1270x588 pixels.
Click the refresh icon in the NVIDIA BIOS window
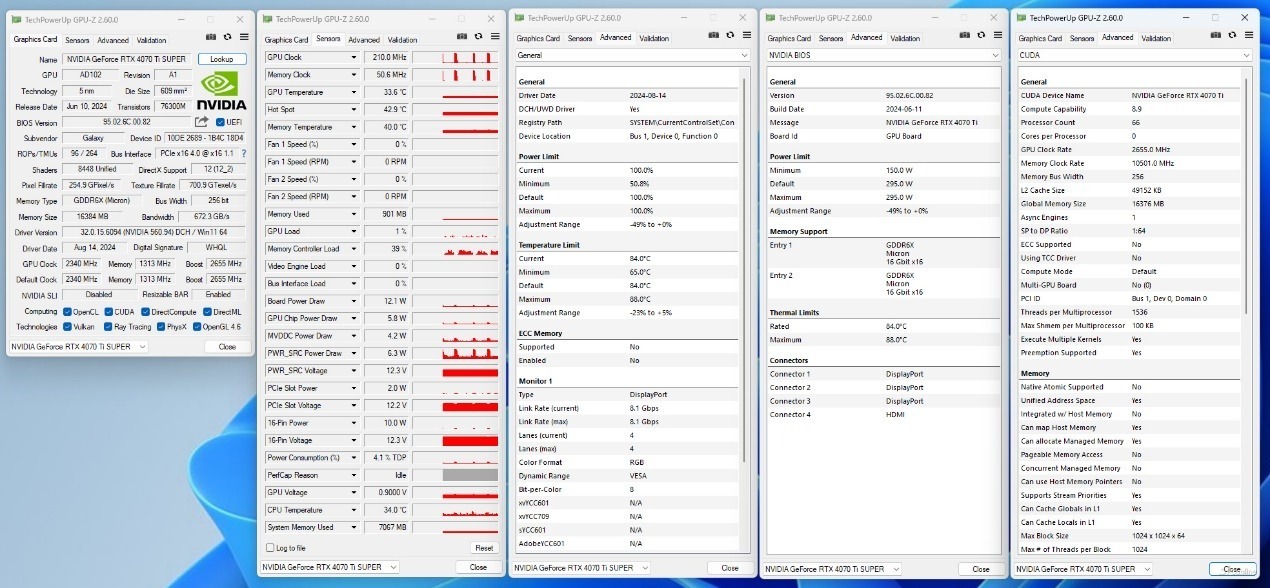pyautogui.click(x=983, y=37)
